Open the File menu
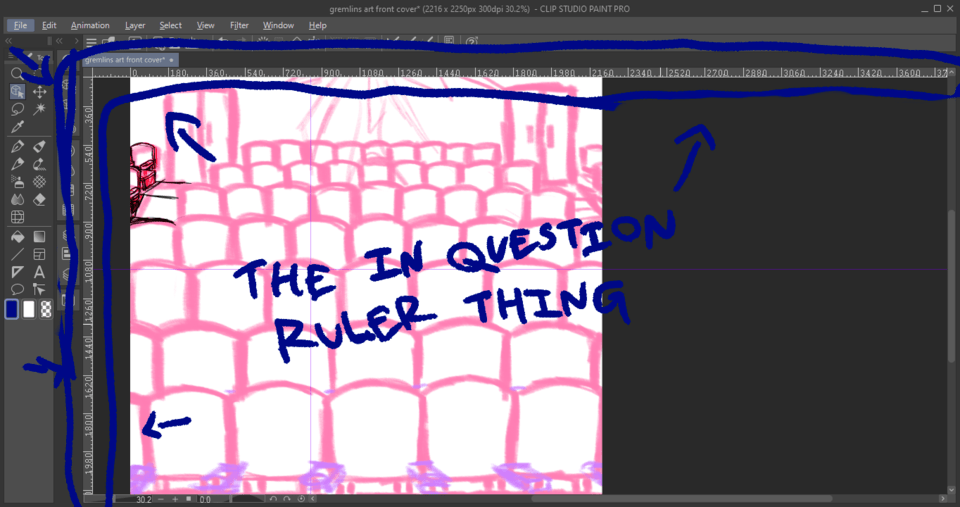The width and height of the screenshot is (960, 507). click(x=20, y=25)
